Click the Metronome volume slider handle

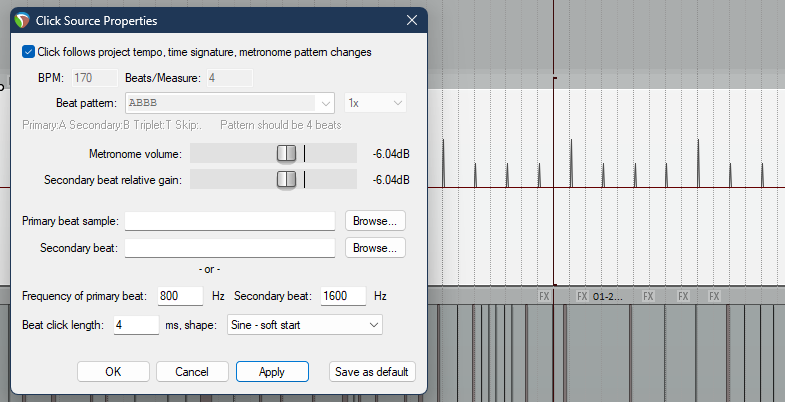point(287,153)
